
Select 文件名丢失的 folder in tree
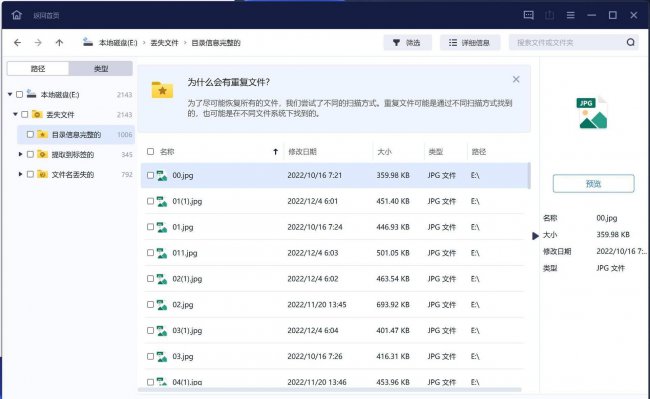(73, 174)
